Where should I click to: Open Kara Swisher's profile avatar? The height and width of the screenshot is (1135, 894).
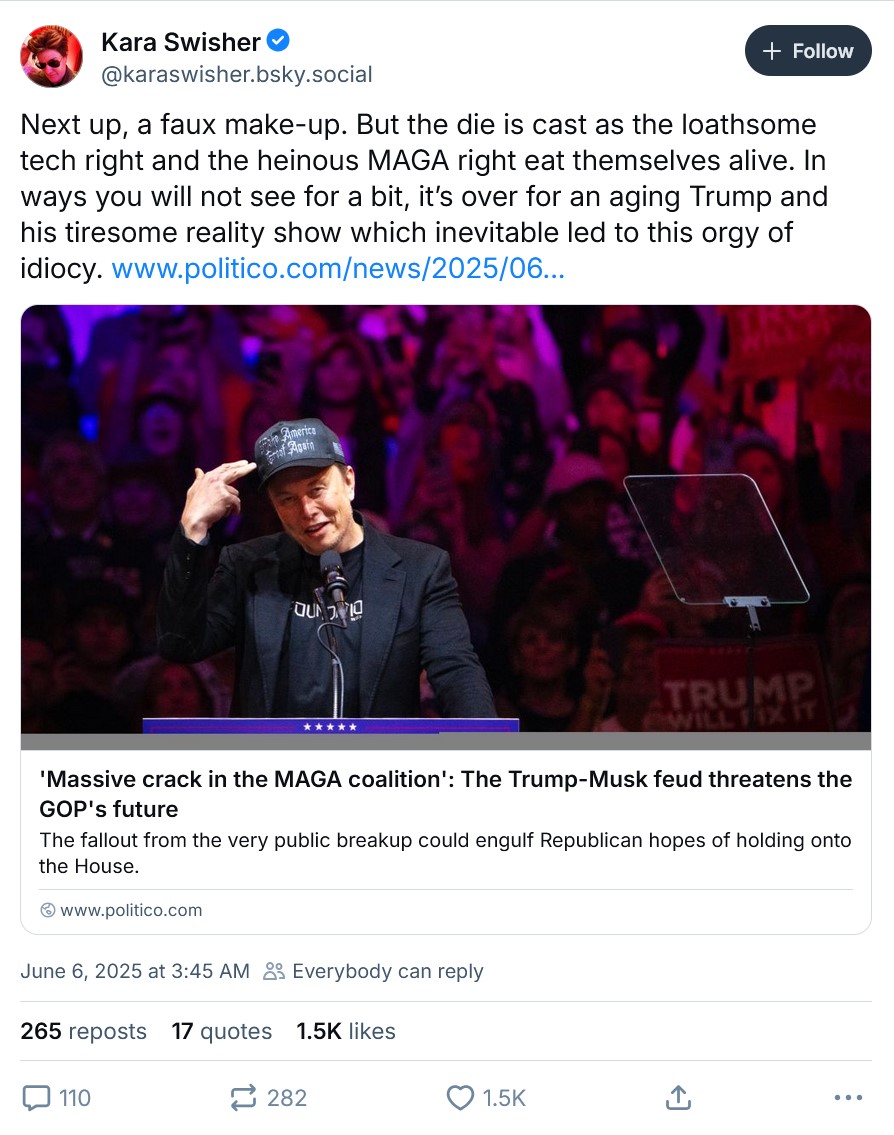coord(51,56)
